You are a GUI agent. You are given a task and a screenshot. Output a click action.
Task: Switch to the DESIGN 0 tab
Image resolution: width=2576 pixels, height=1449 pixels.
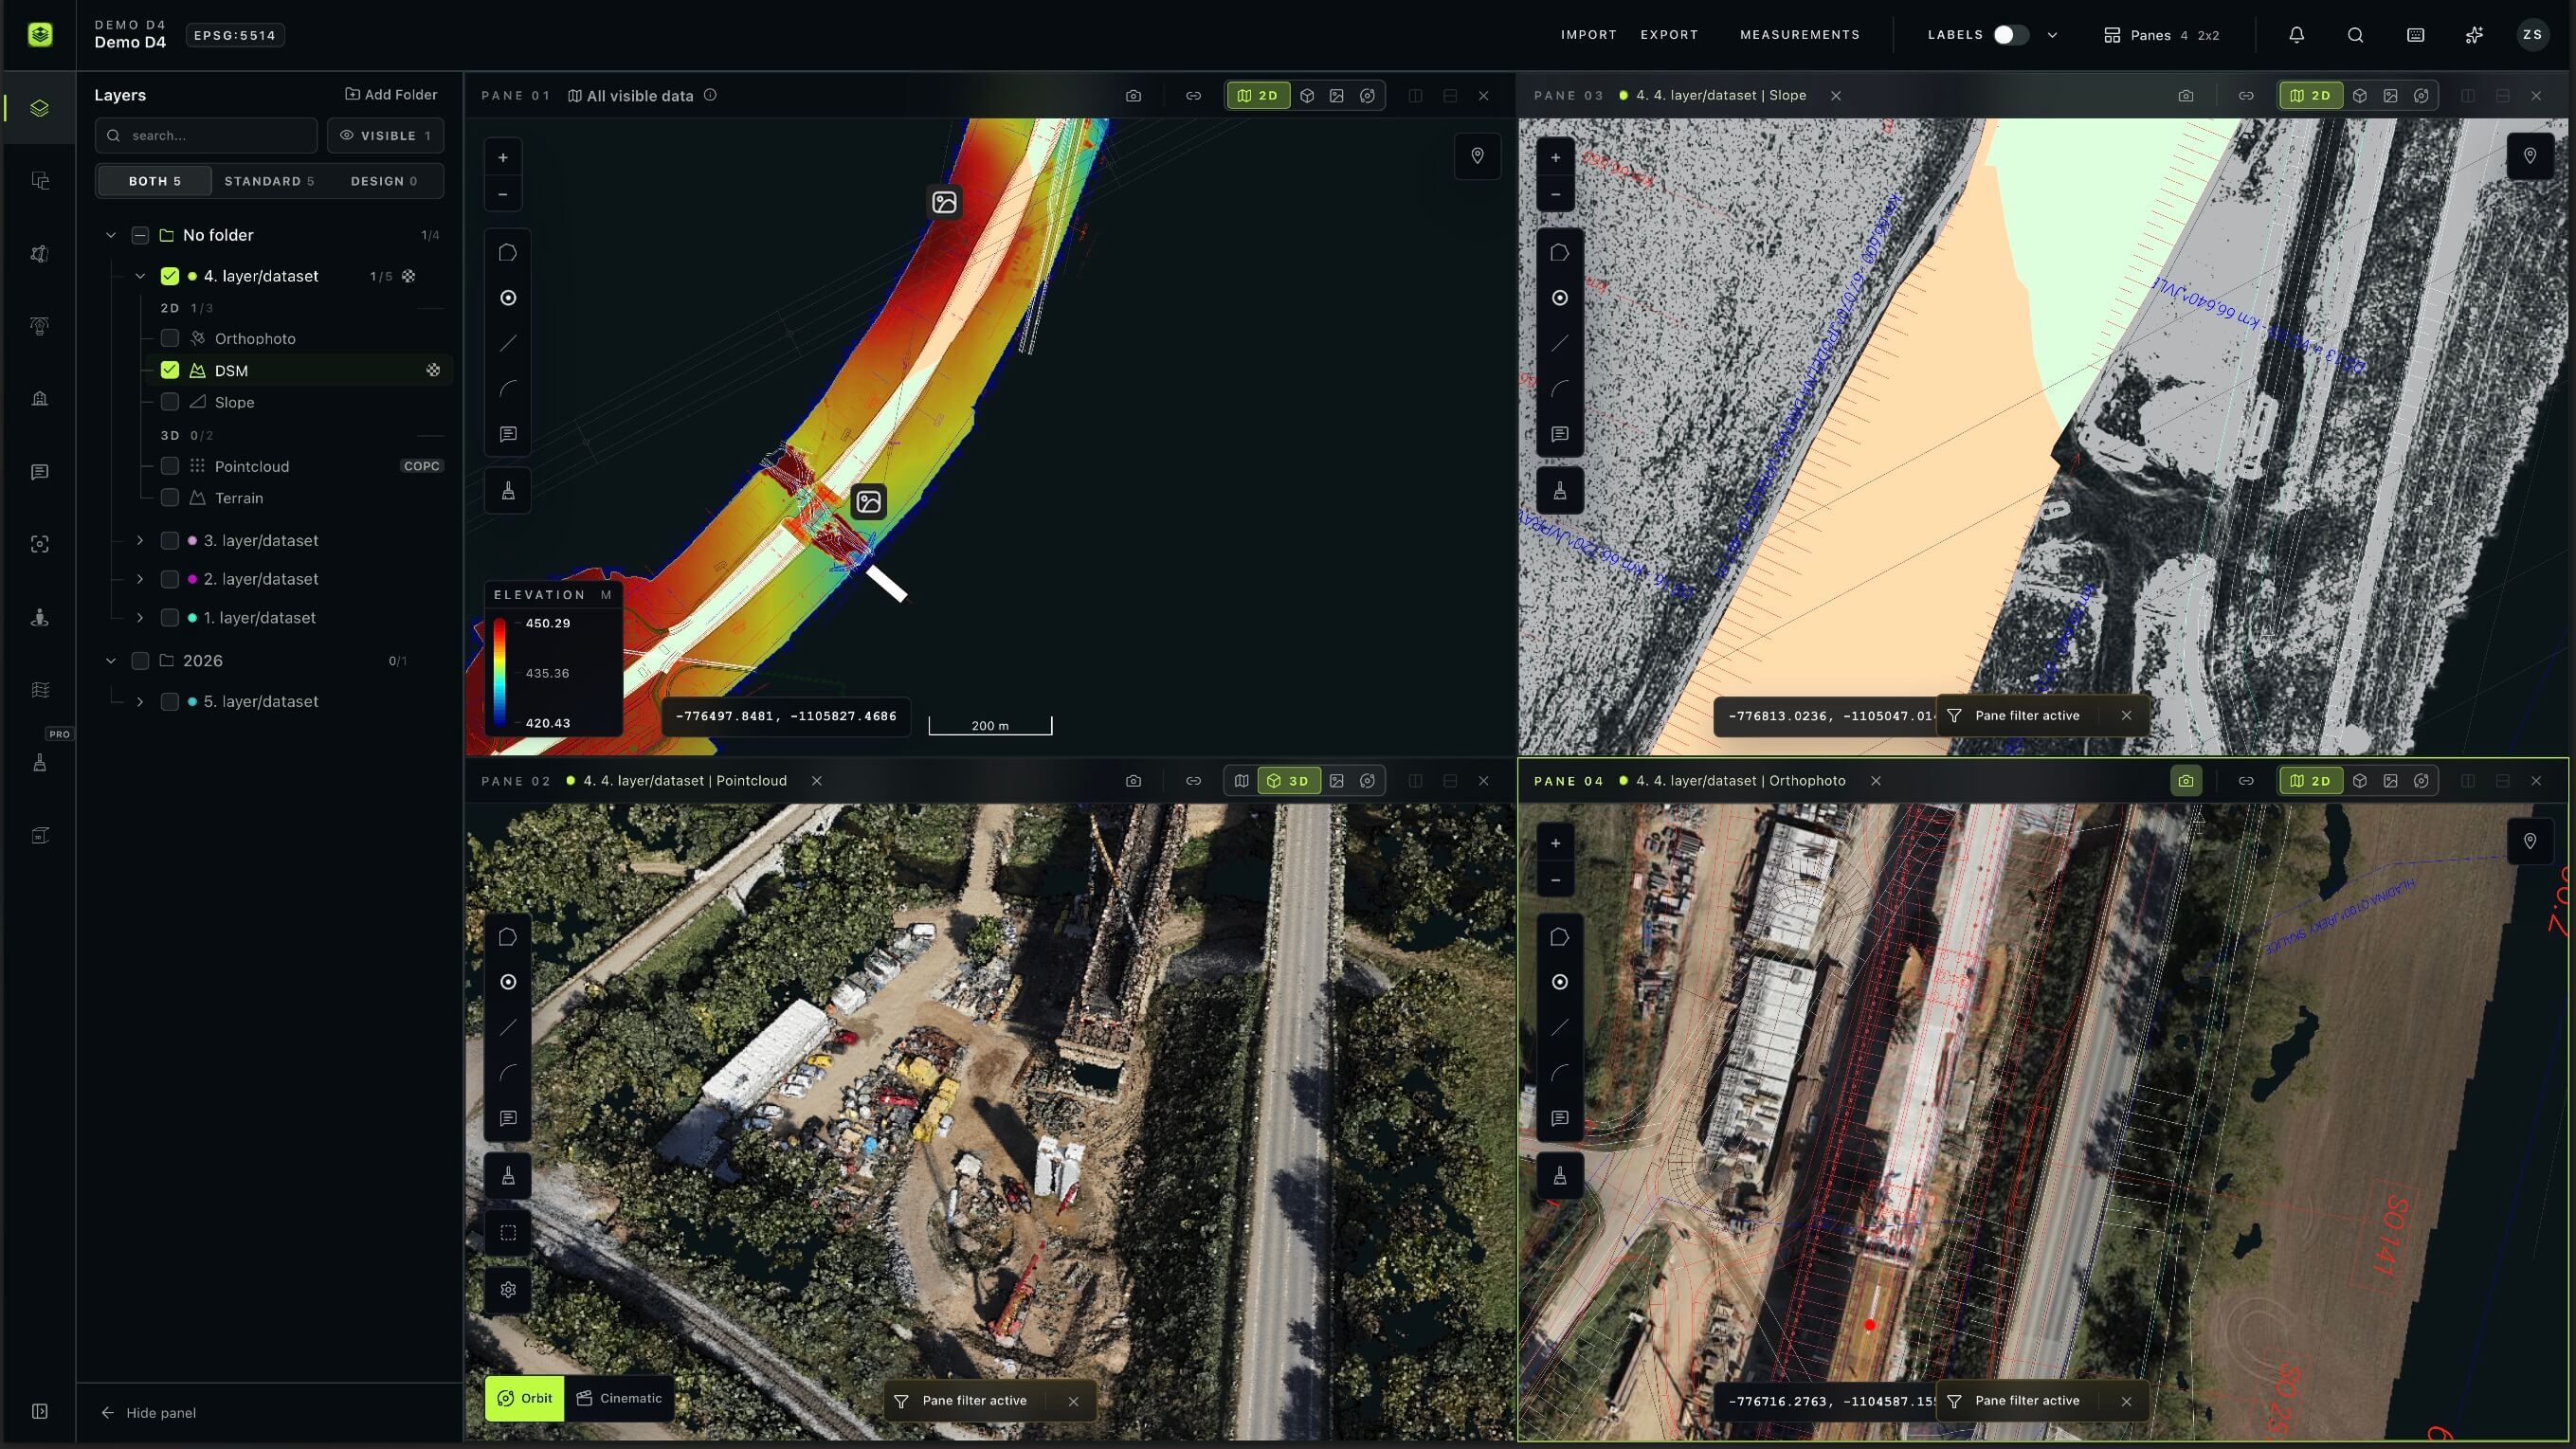click(384, 181)
